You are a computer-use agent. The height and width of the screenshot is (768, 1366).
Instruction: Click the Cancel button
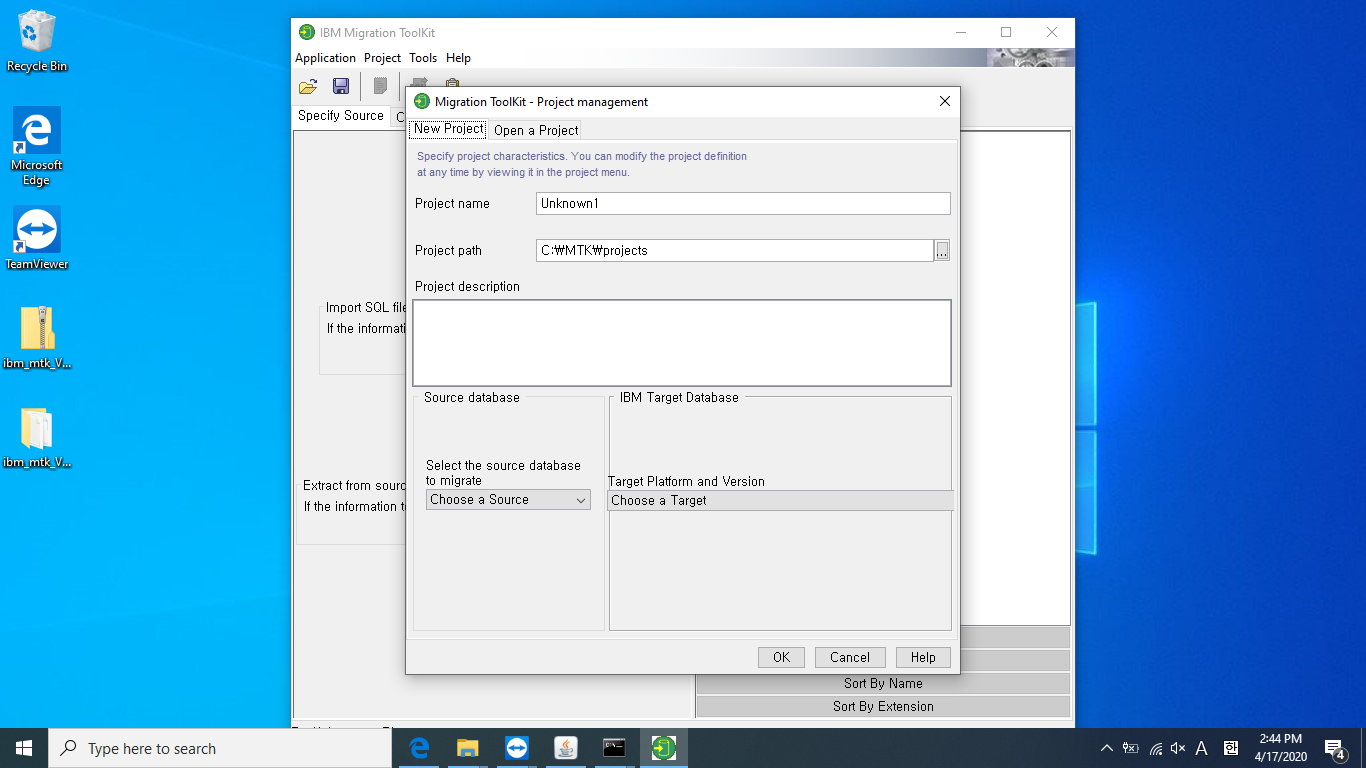[850, 657]
